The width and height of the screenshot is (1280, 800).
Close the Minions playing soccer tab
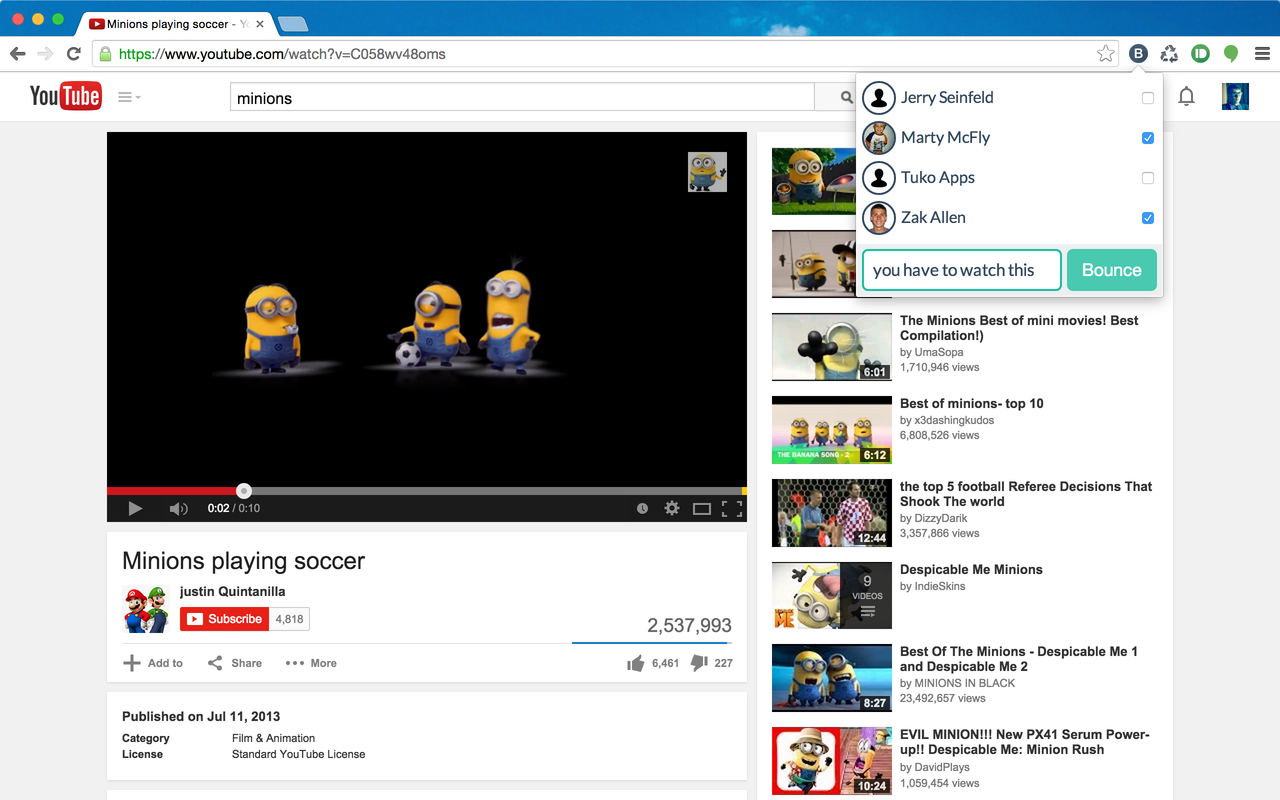(x=260, y=24)
